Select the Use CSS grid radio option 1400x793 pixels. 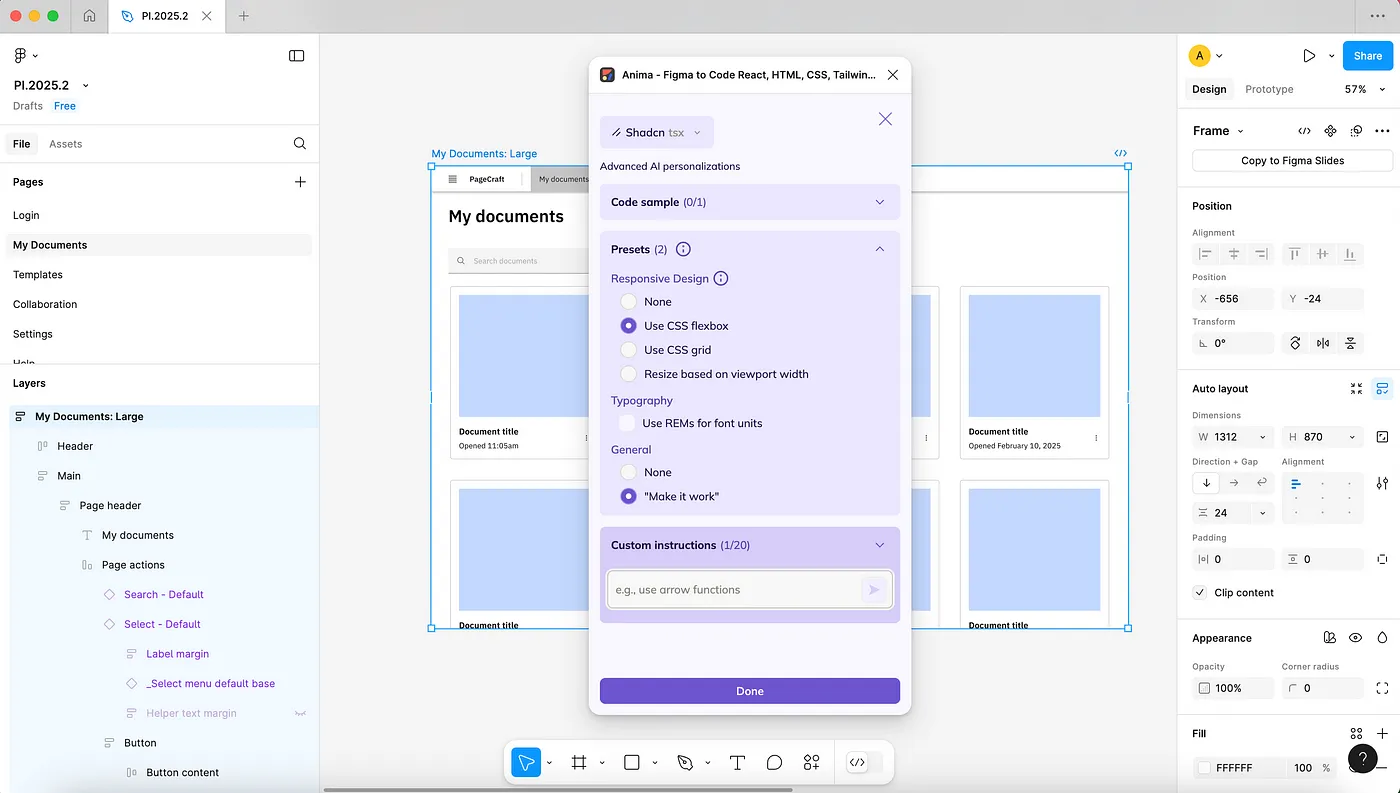click(x=628, y=350)
